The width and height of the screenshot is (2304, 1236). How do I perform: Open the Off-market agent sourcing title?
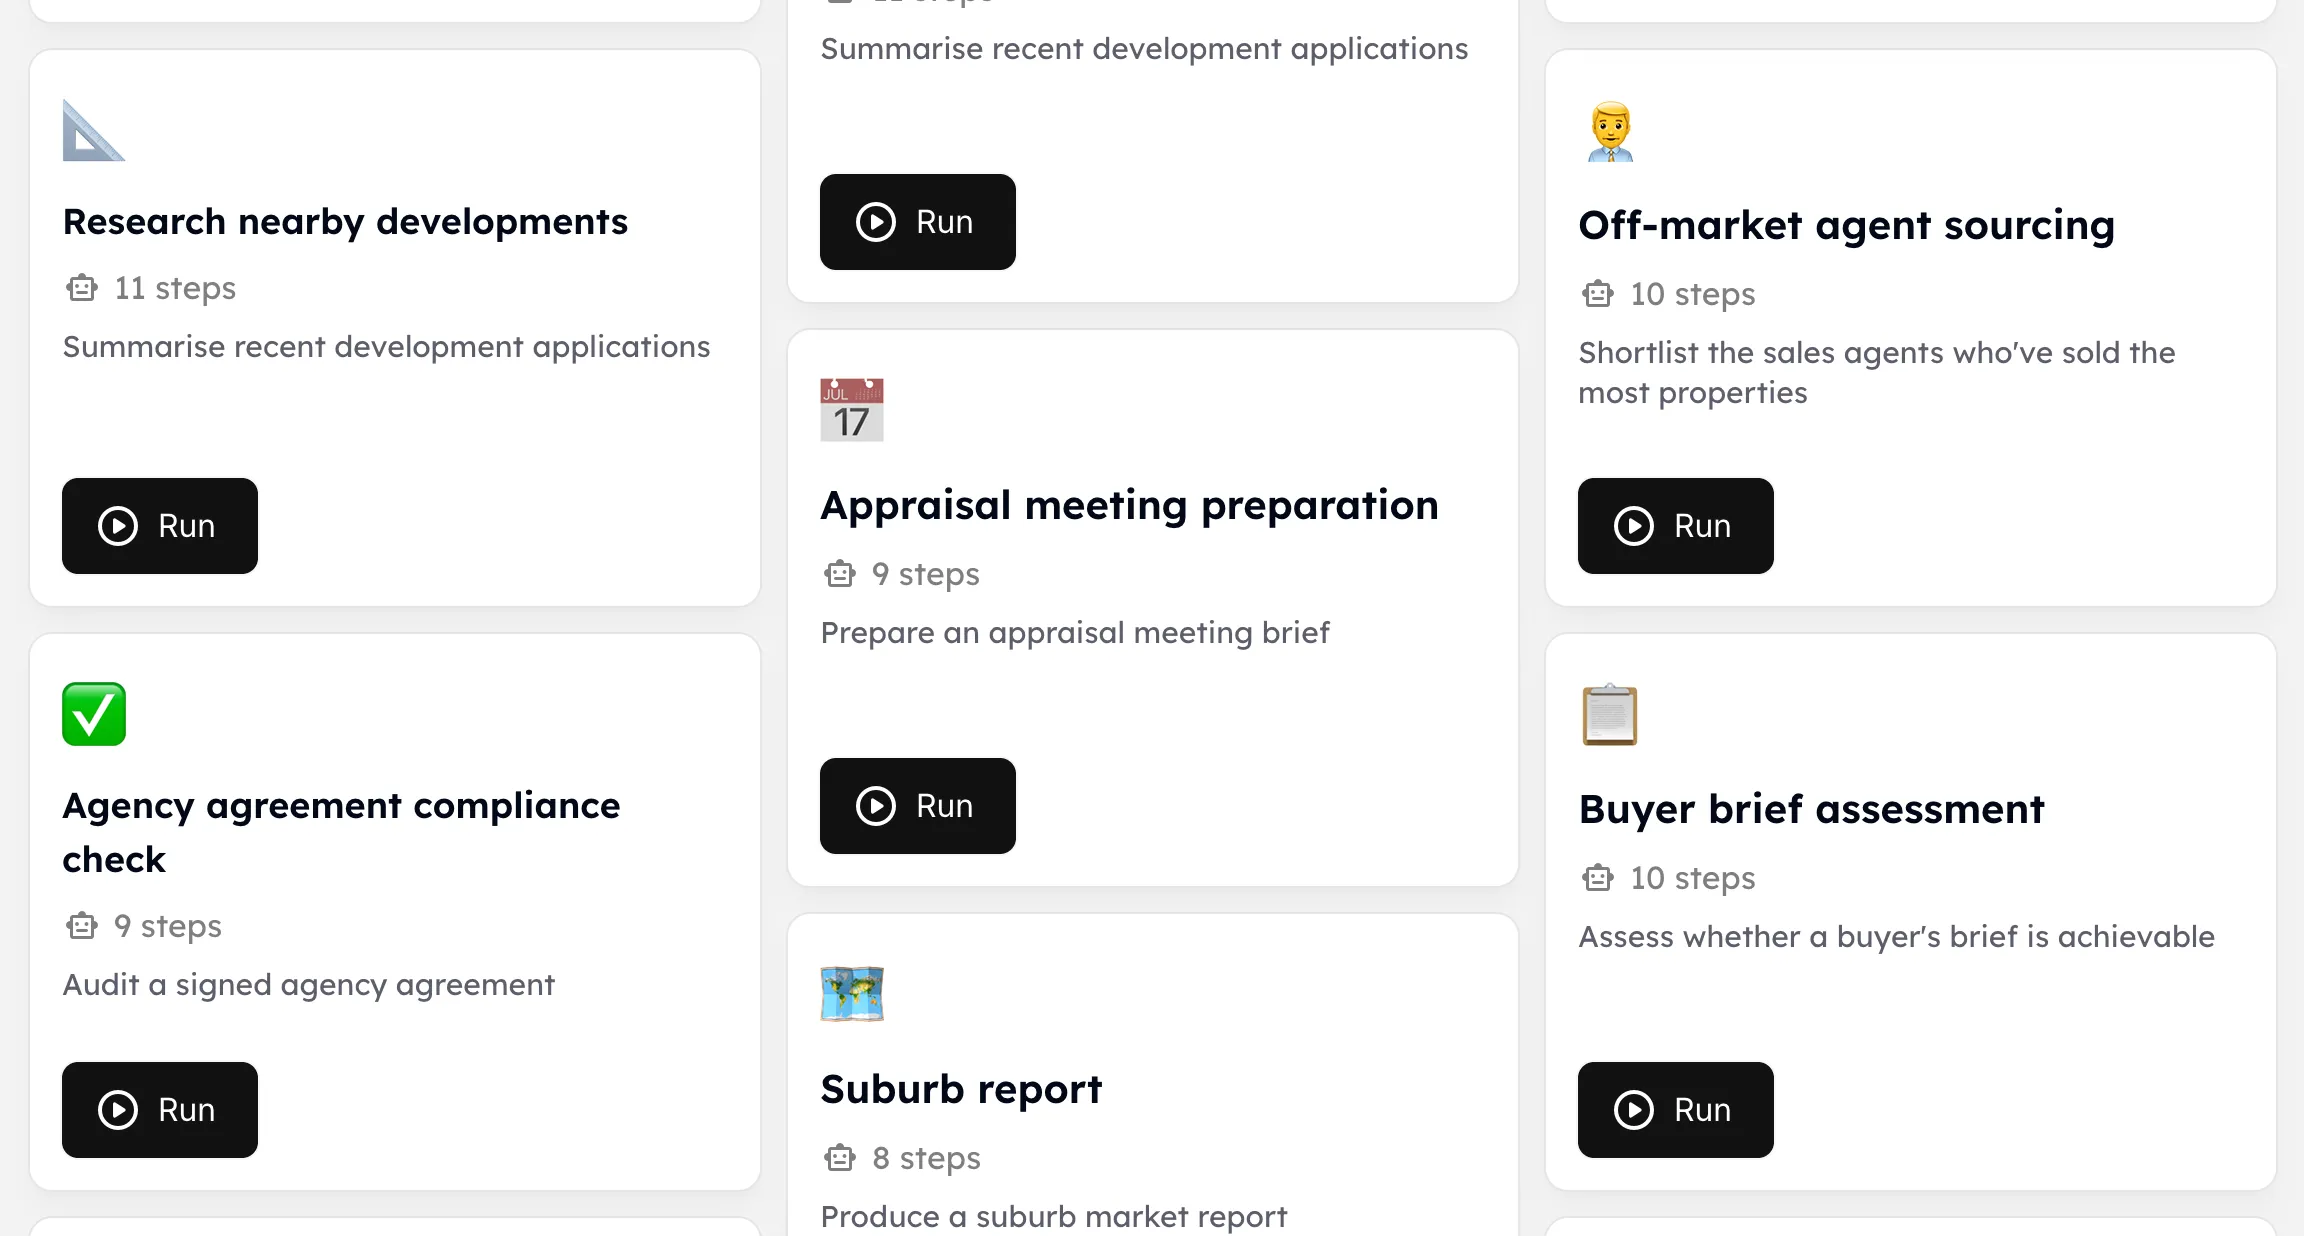point(1846,226)
